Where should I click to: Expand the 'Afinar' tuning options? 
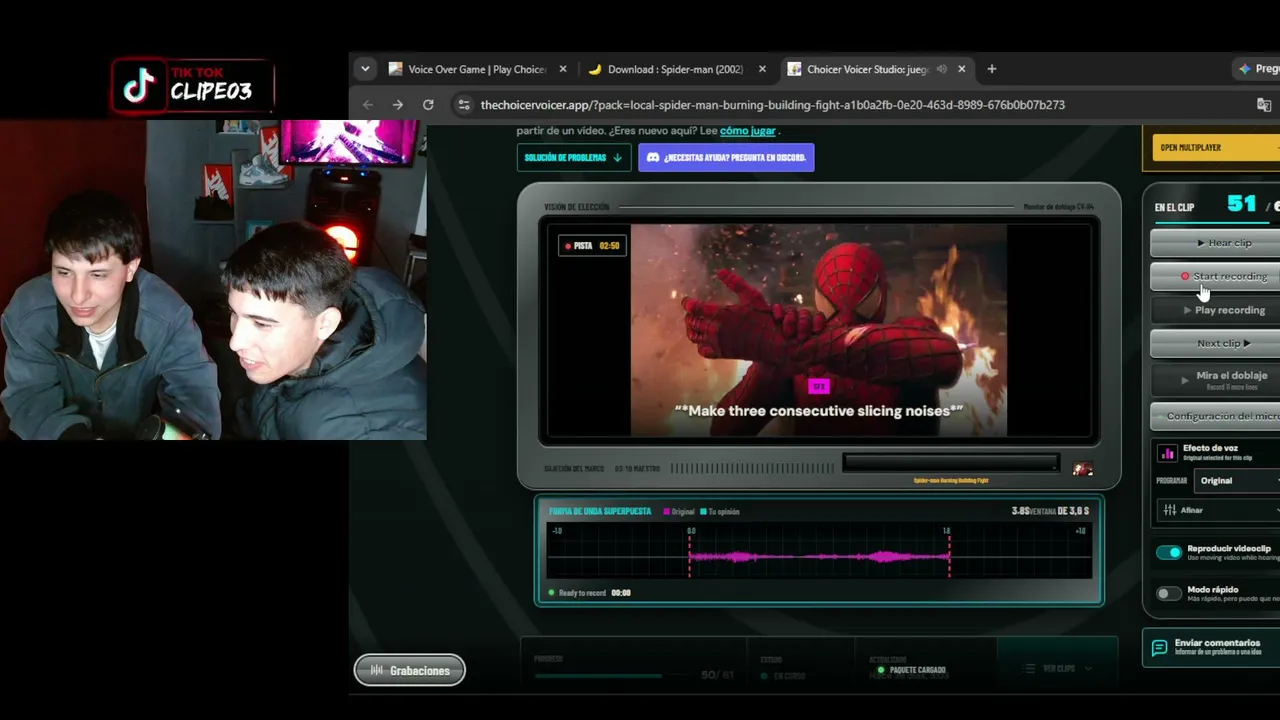tap(1219, 510)
